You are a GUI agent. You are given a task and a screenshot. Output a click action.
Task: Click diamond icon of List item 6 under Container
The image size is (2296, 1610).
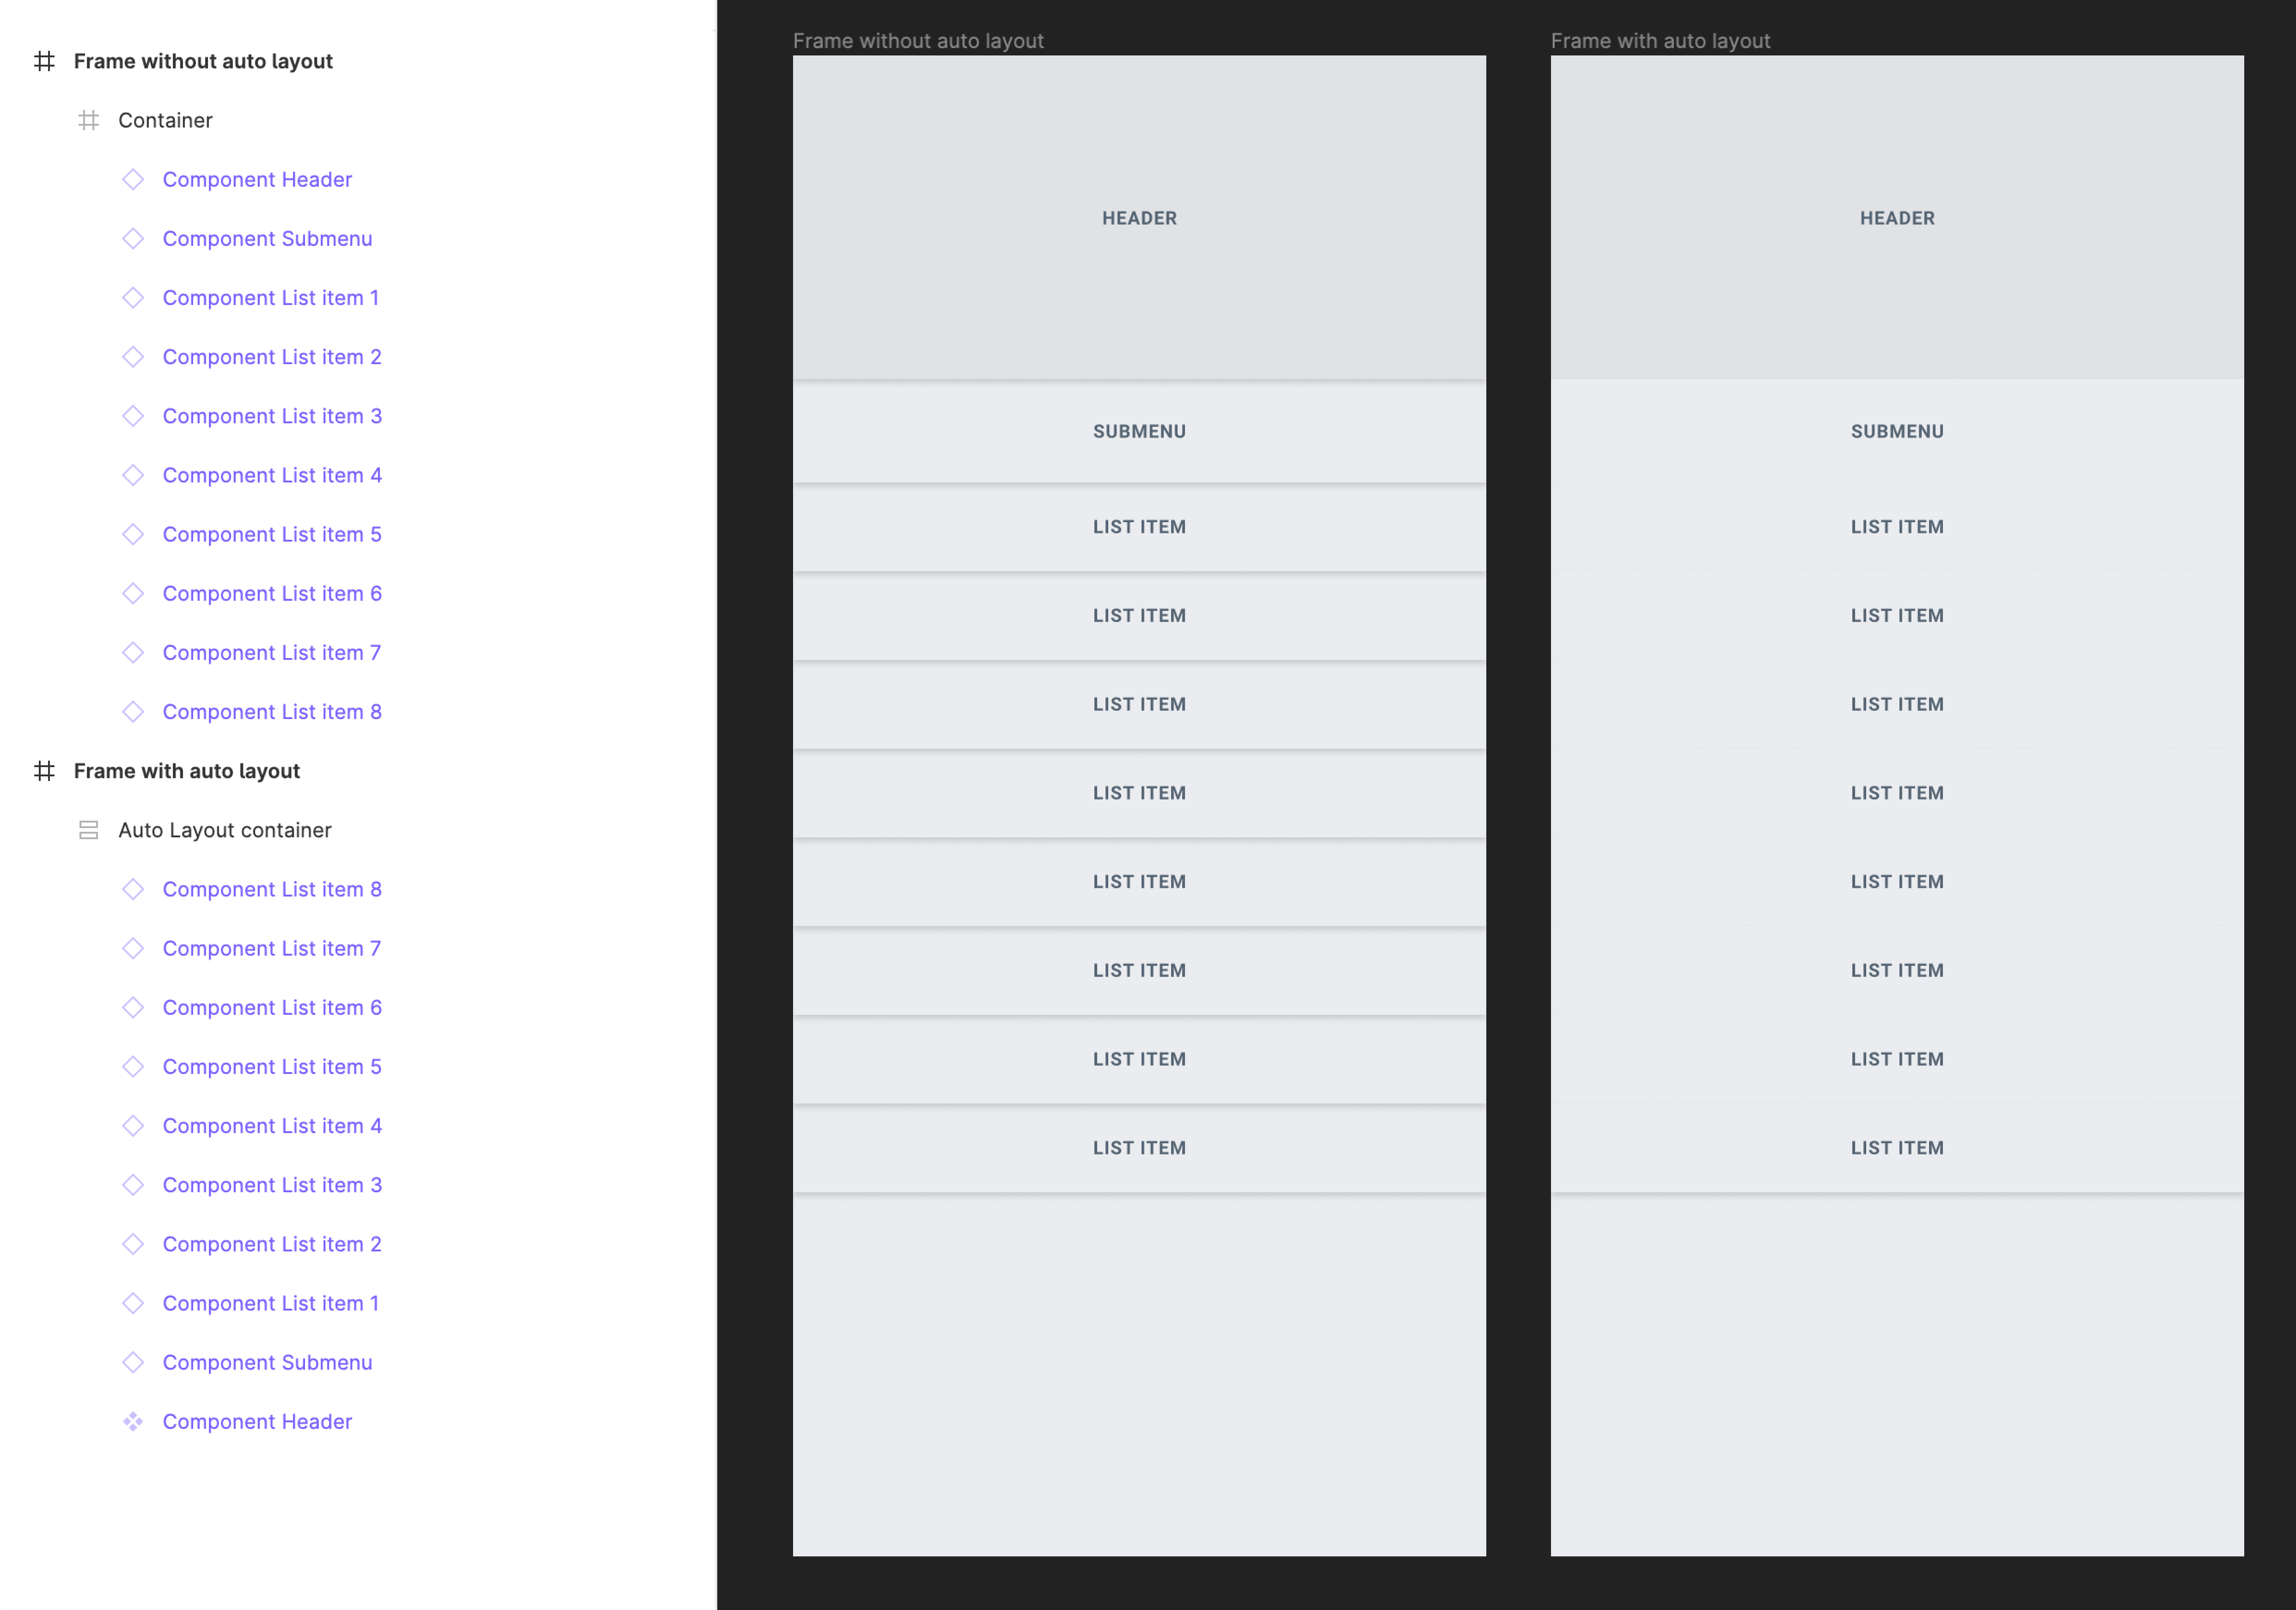pyautogui.click(x=133, y=593)
